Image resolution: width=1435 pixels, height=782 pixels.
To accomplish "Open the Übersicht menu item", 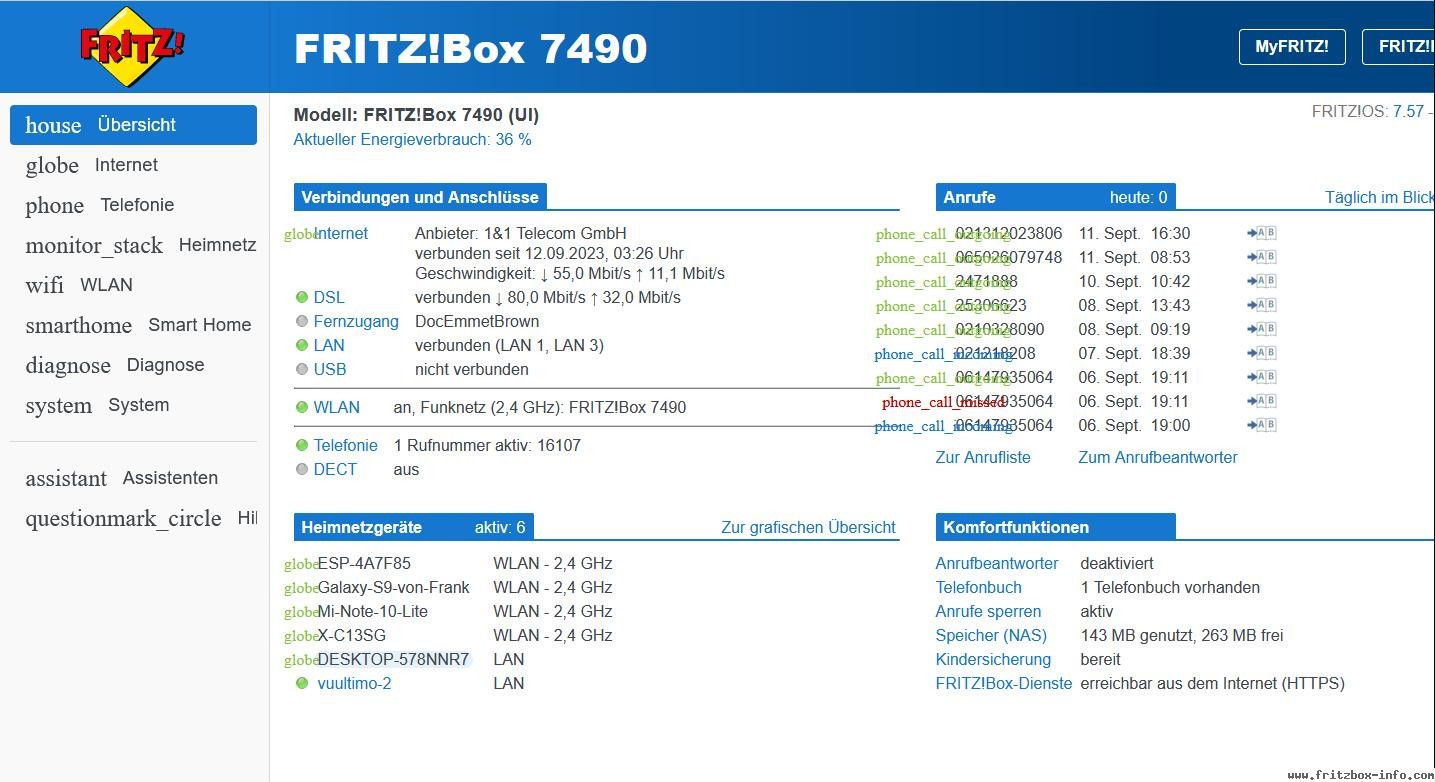I will tap(133, 125).
